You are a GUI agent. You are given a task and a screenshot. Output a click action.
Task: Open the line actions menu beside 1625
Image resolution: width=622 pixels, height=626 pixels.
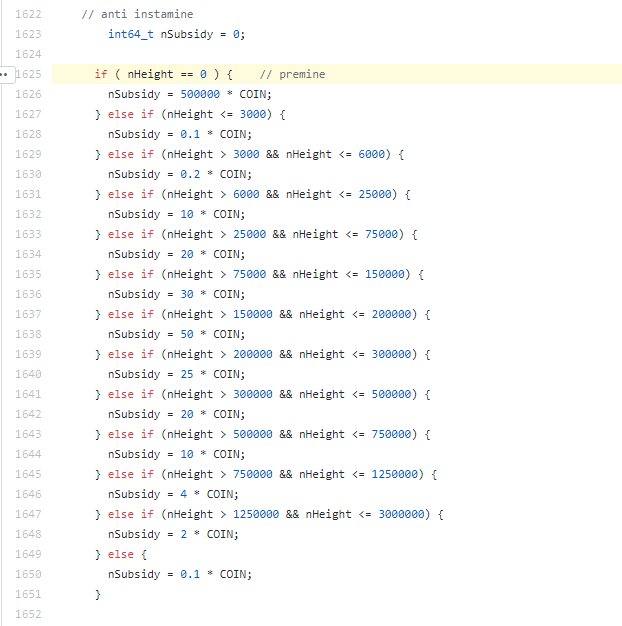7,75
